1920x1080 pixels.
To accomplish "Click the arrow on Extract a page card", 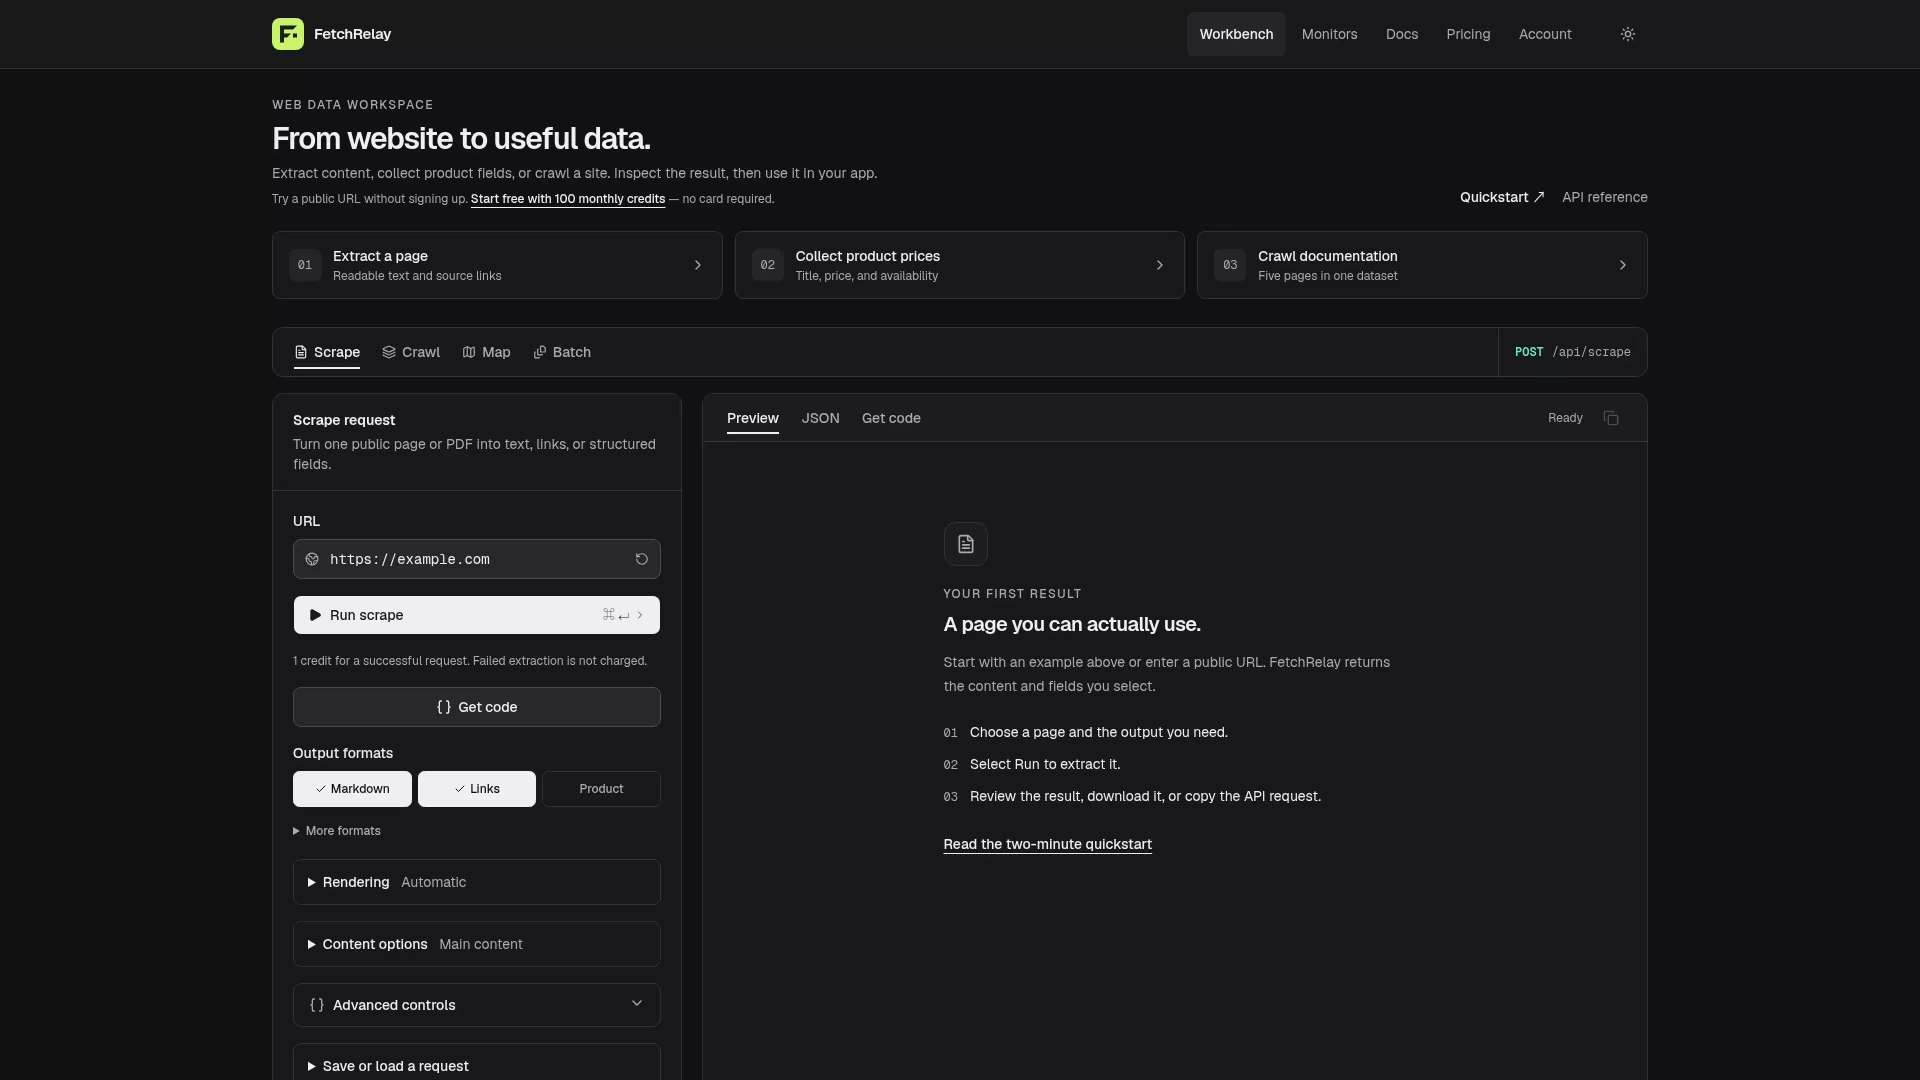I will tap(698, 265).
